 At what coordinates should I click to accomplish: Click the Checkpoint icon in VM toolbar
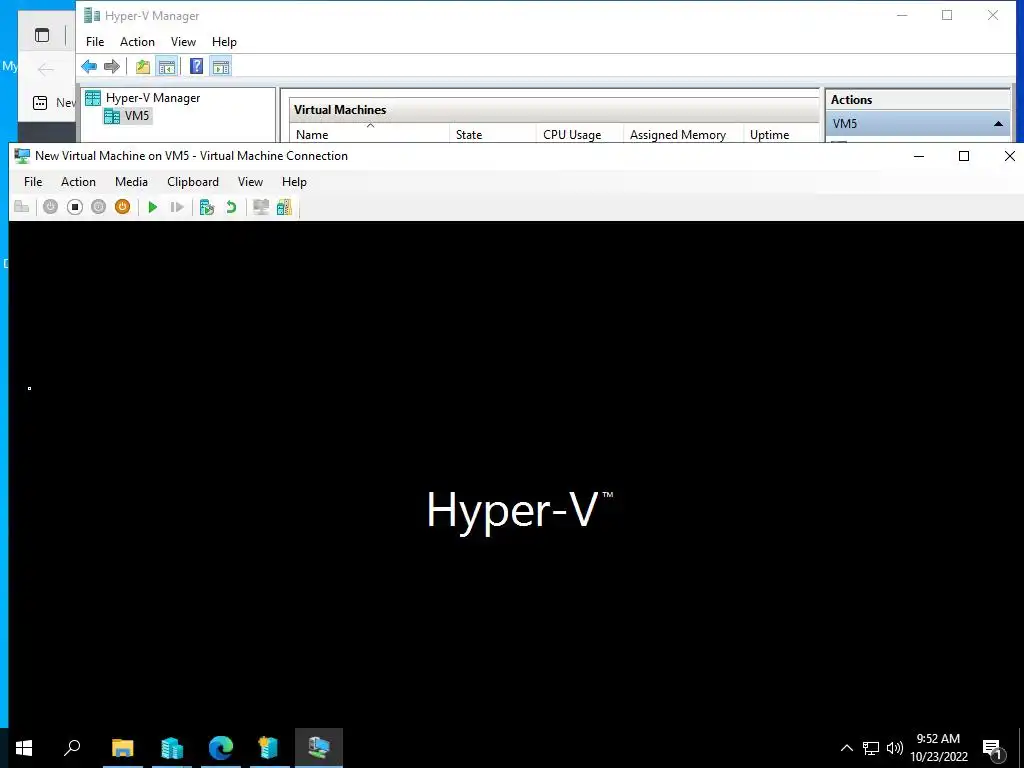pyautogui.click(x=207, y=207)
